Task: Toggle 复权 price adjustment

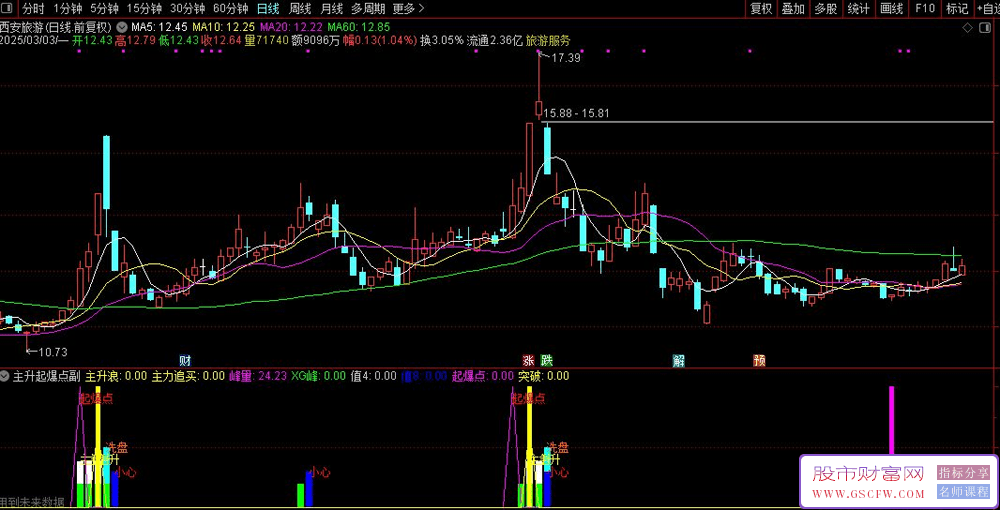Action: click(761, 9)
